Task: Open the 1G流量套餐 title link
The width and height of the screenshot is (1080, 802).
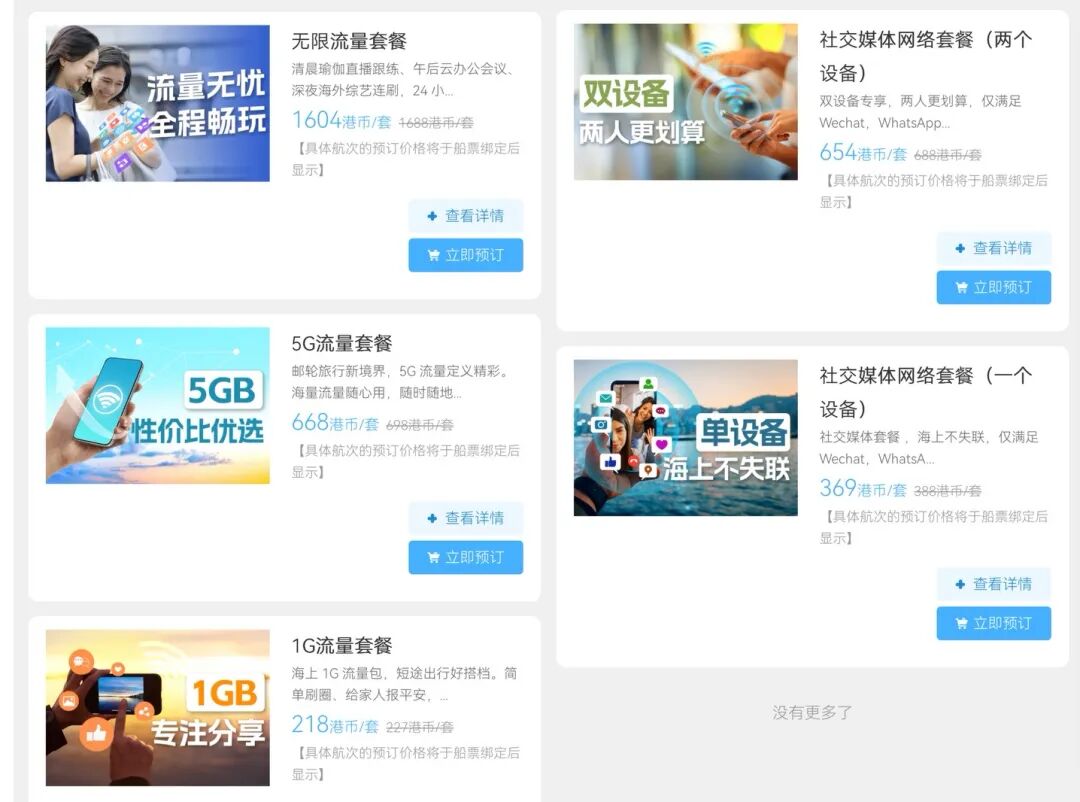Action: [342, 646]
